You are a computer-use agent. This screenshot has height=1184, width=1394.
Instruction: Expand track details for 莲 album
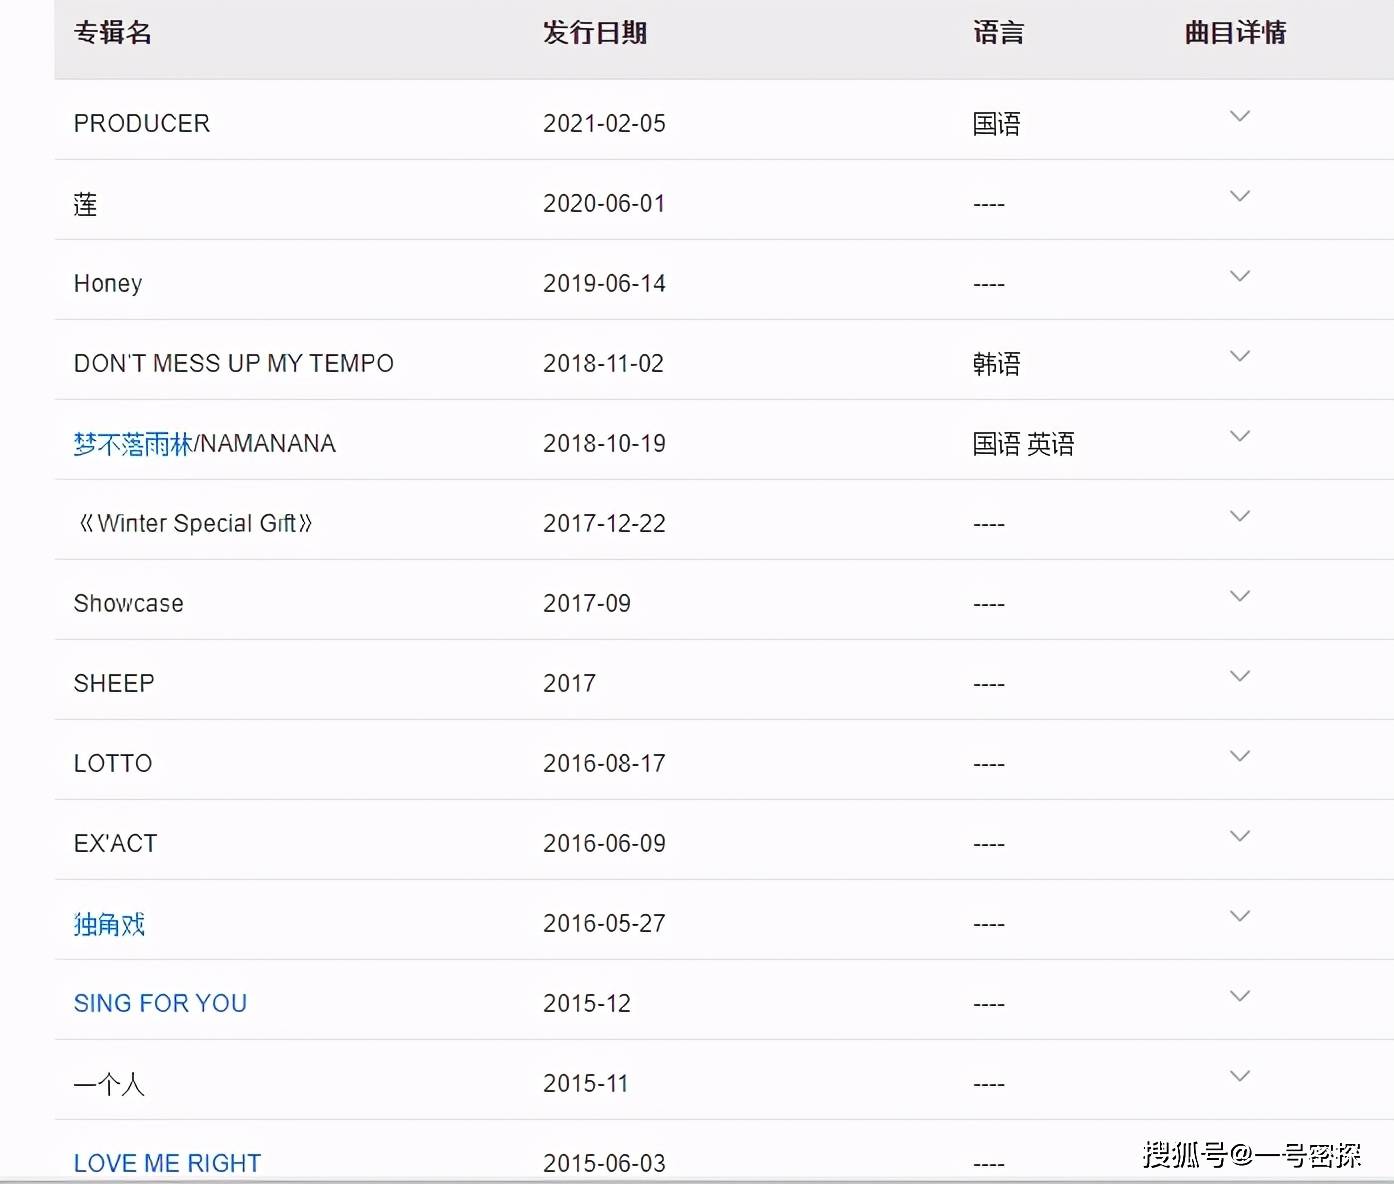pyautogui.click(x=1240, y=196)
